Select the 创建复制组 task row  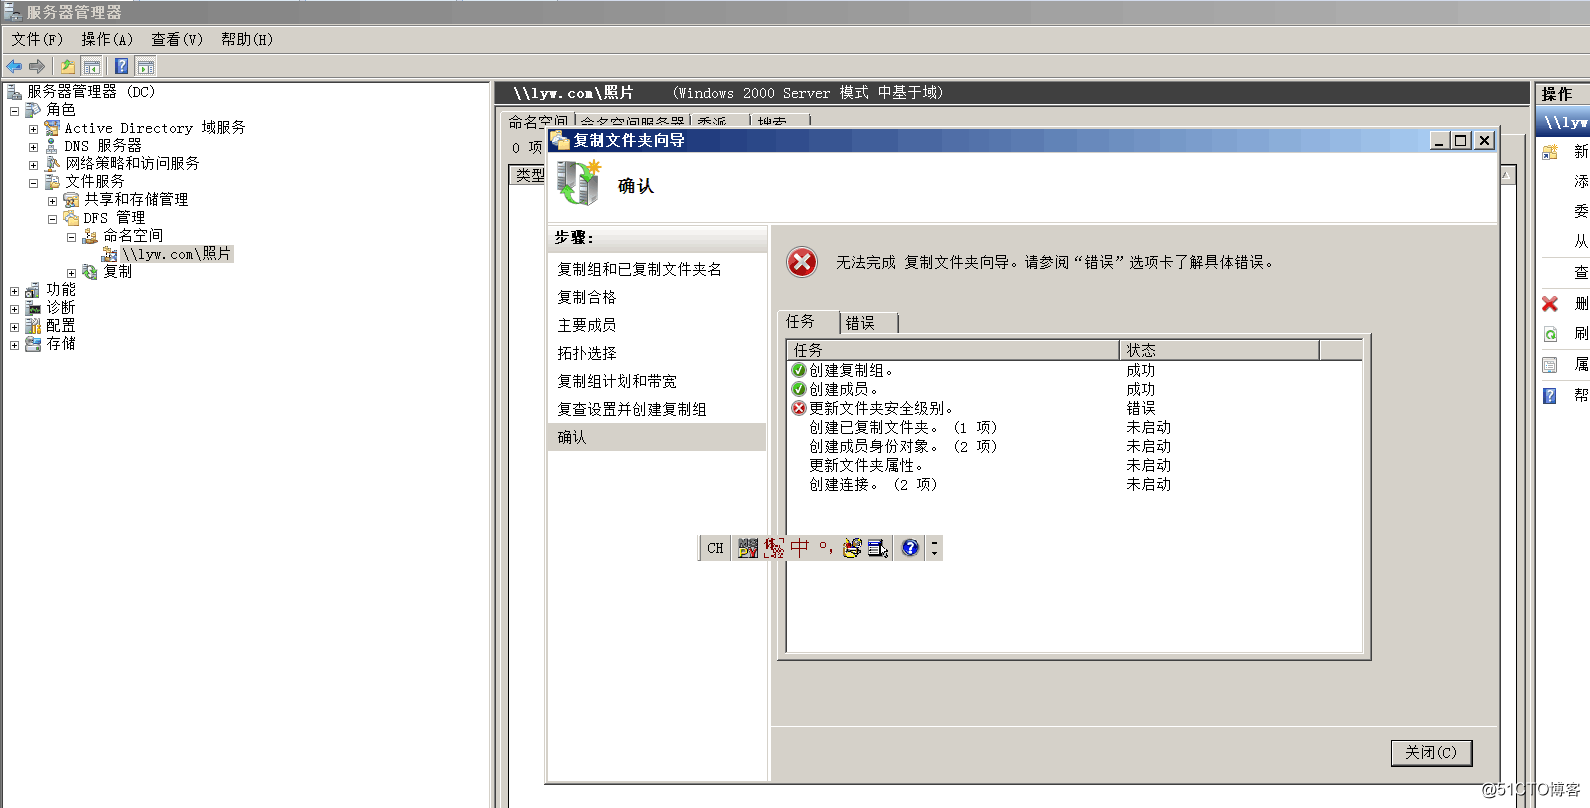[x=1074, y=370]
